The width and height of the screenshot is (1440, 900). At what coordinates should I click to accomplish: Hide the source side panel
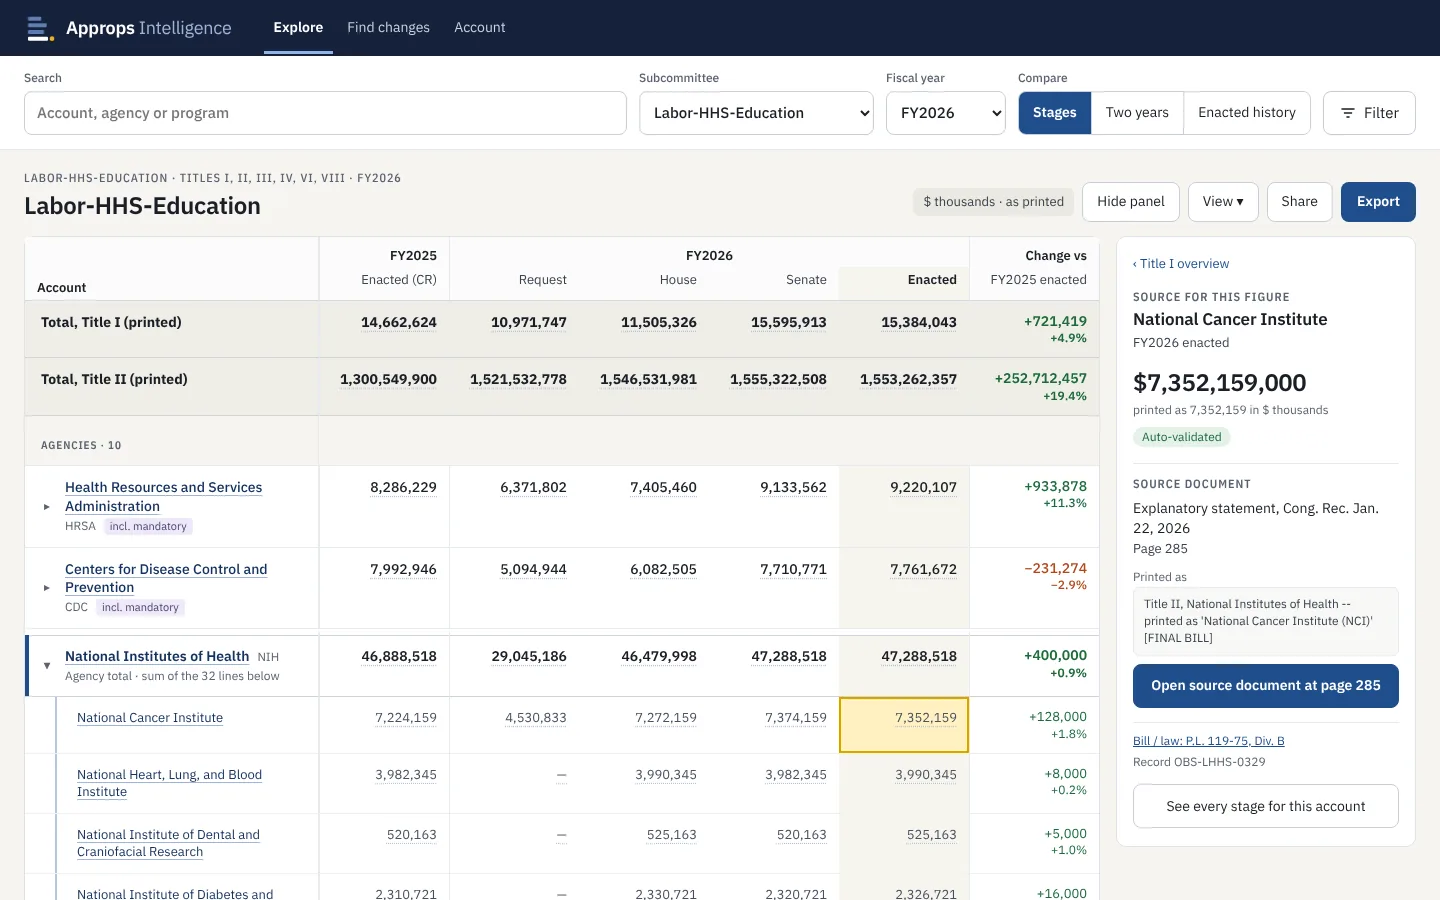pos(1131,202)
